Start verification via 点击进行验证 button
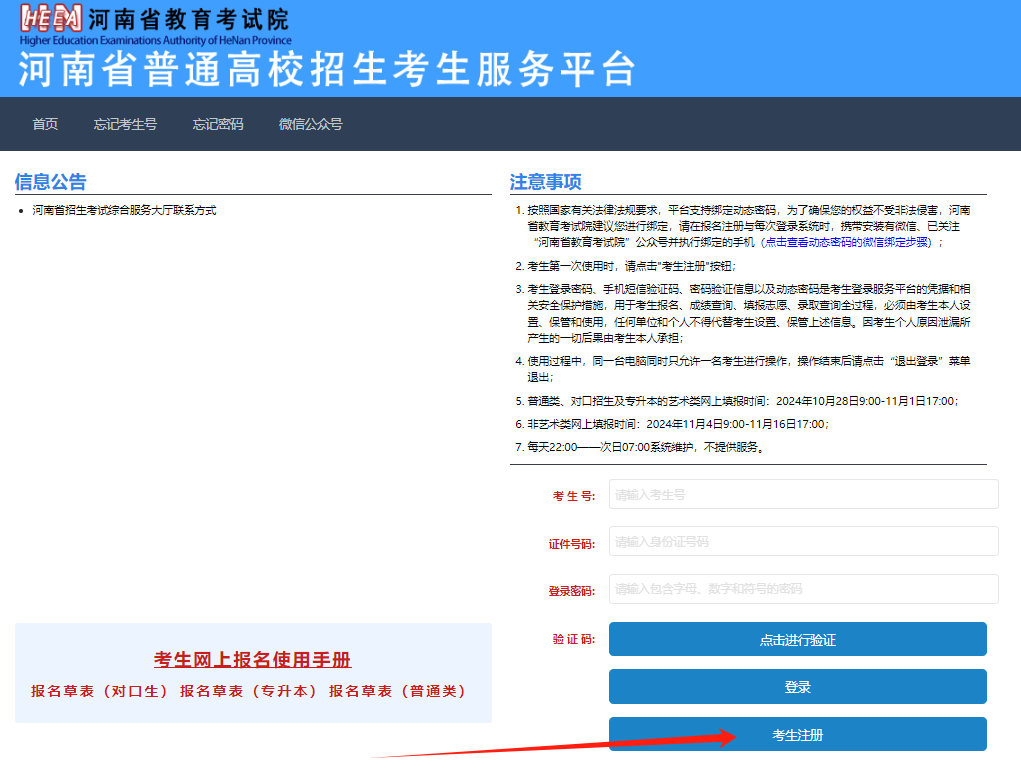Viewport: 1021px width, 784px height. (x=797, y=638)
